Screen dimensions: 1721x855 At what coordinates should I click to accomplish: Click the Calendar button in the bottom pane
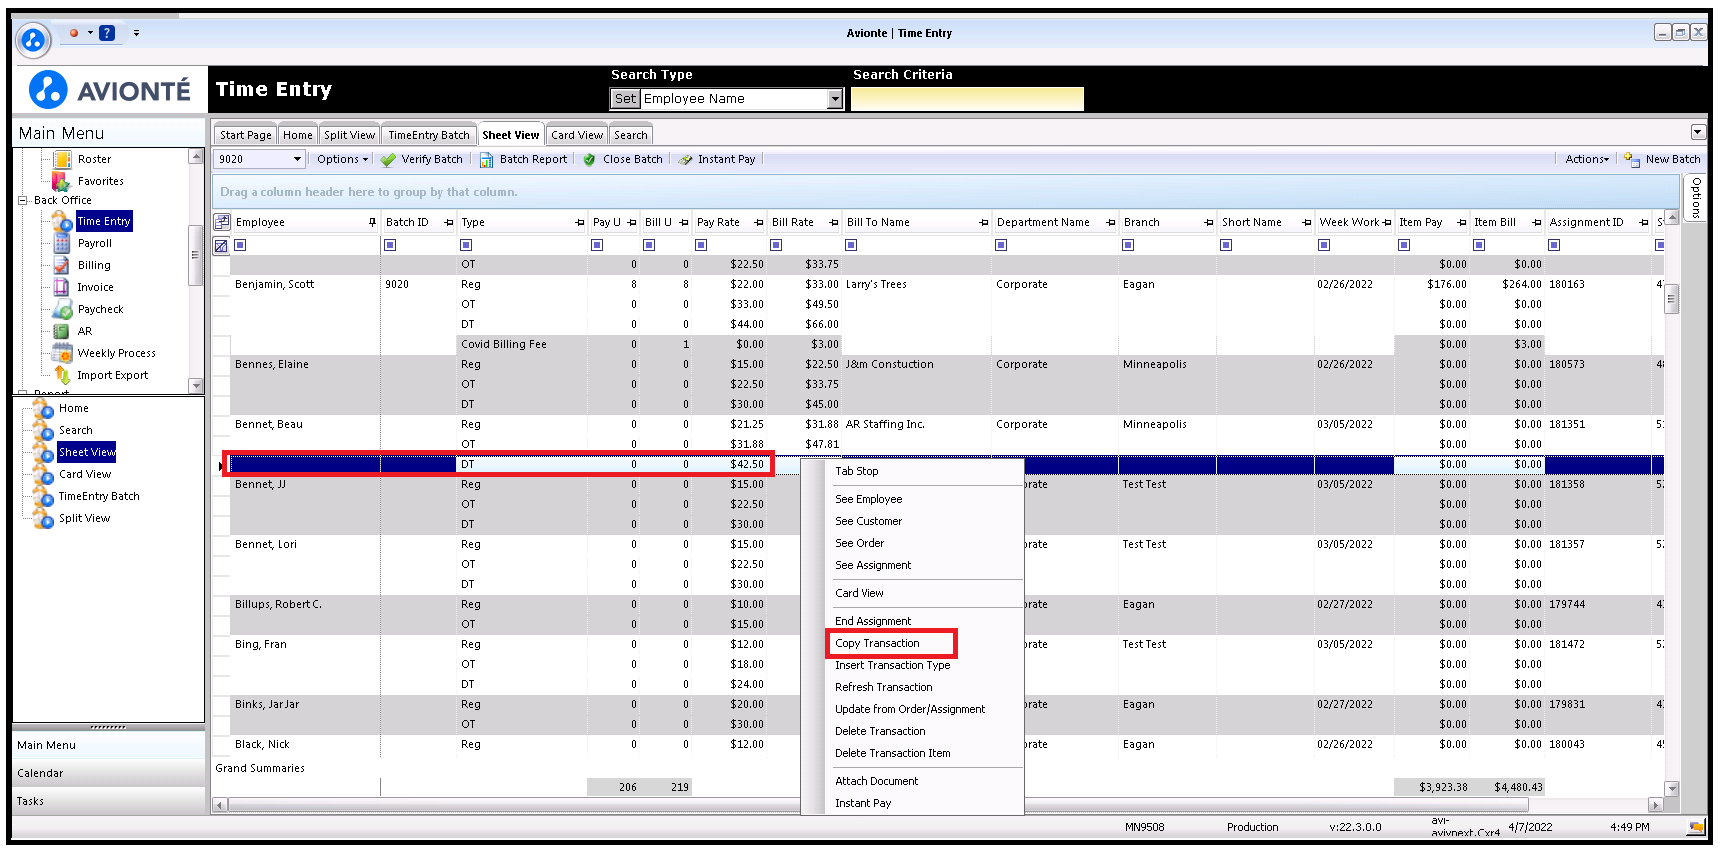[x=108, y=773]
